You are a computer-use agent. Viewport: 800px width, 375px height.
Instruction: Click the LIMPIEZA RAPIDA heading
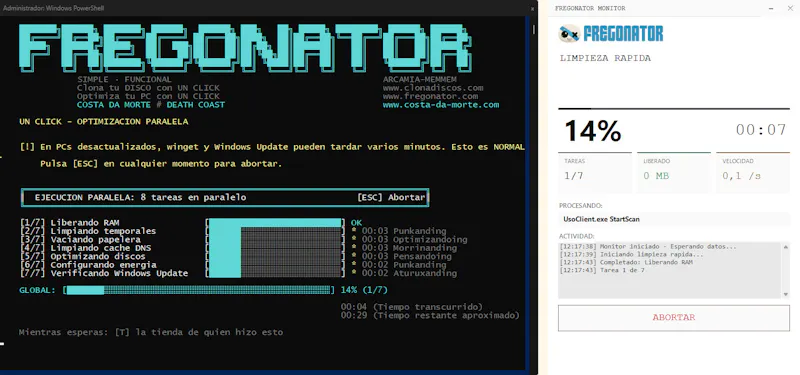605,58
